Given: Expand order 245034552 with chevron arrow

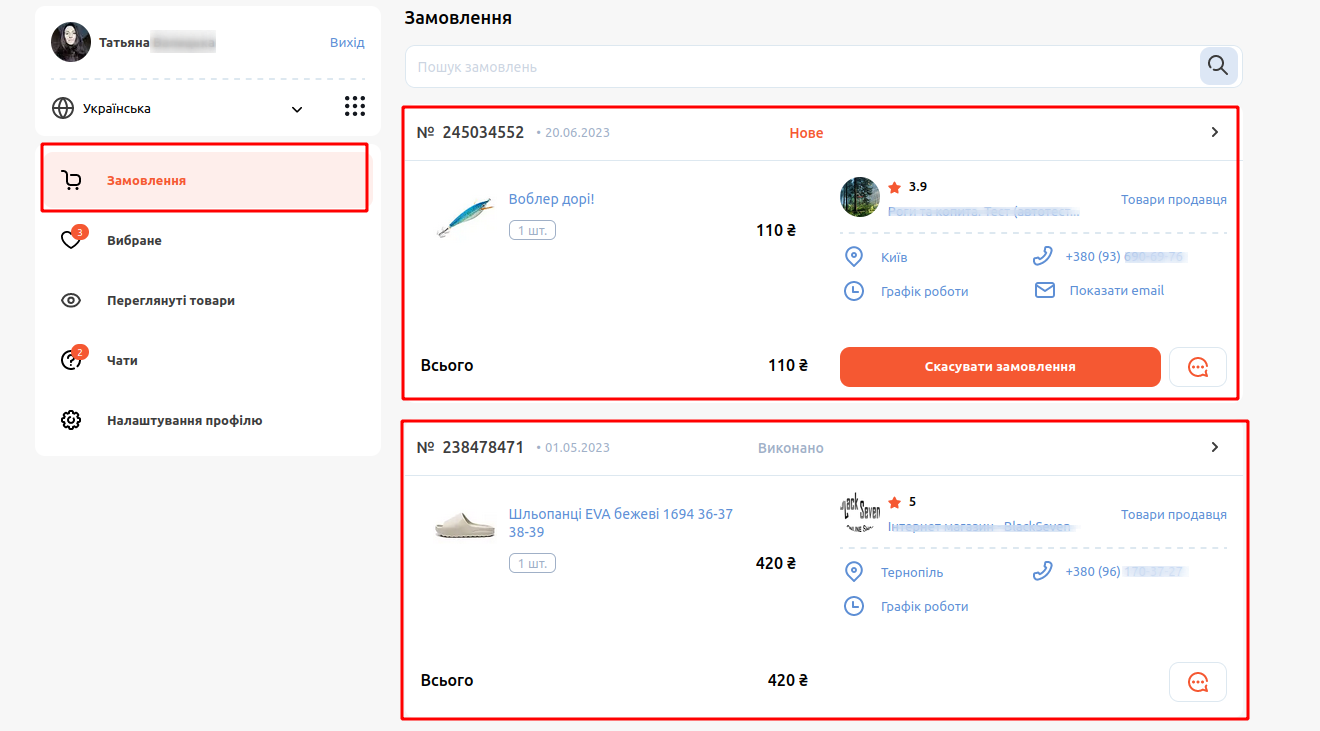Looking at the screenshot, I should coord(1215,132).
